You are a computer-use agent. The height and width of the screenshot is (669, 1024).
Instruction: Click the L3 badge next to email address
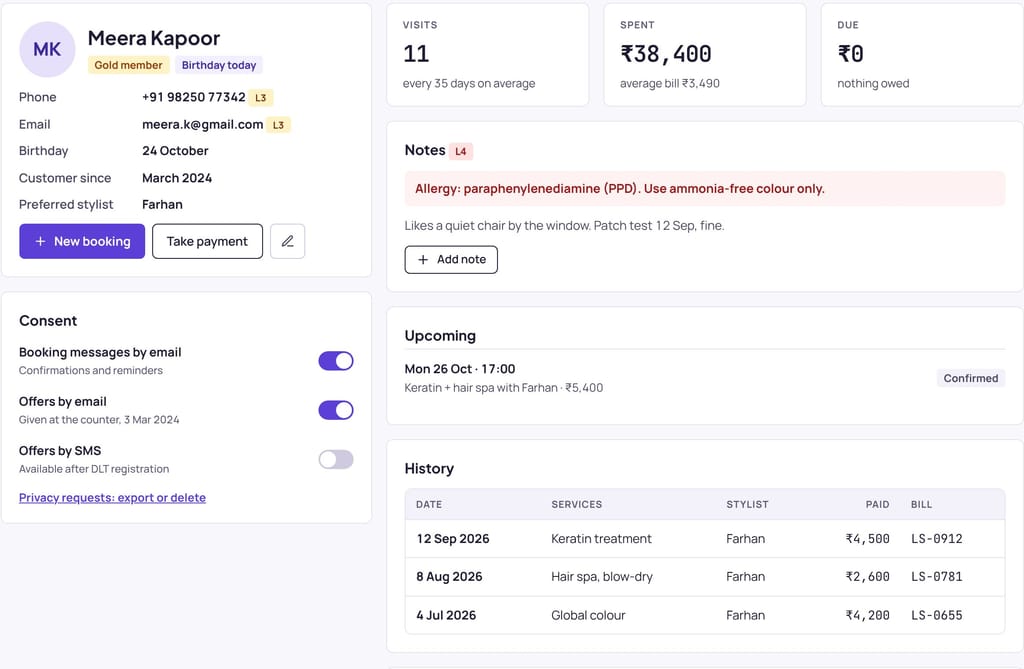tap(278, 125)
